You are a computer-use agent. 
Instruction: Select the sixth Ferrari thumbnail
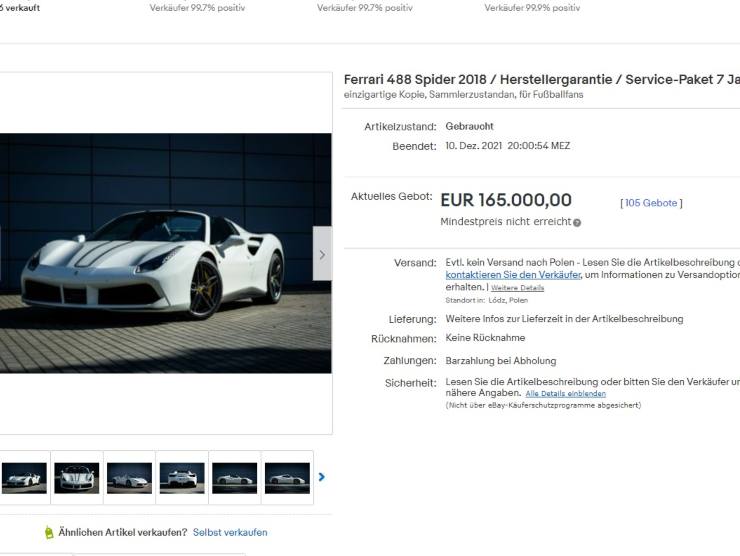click(287, 478)
